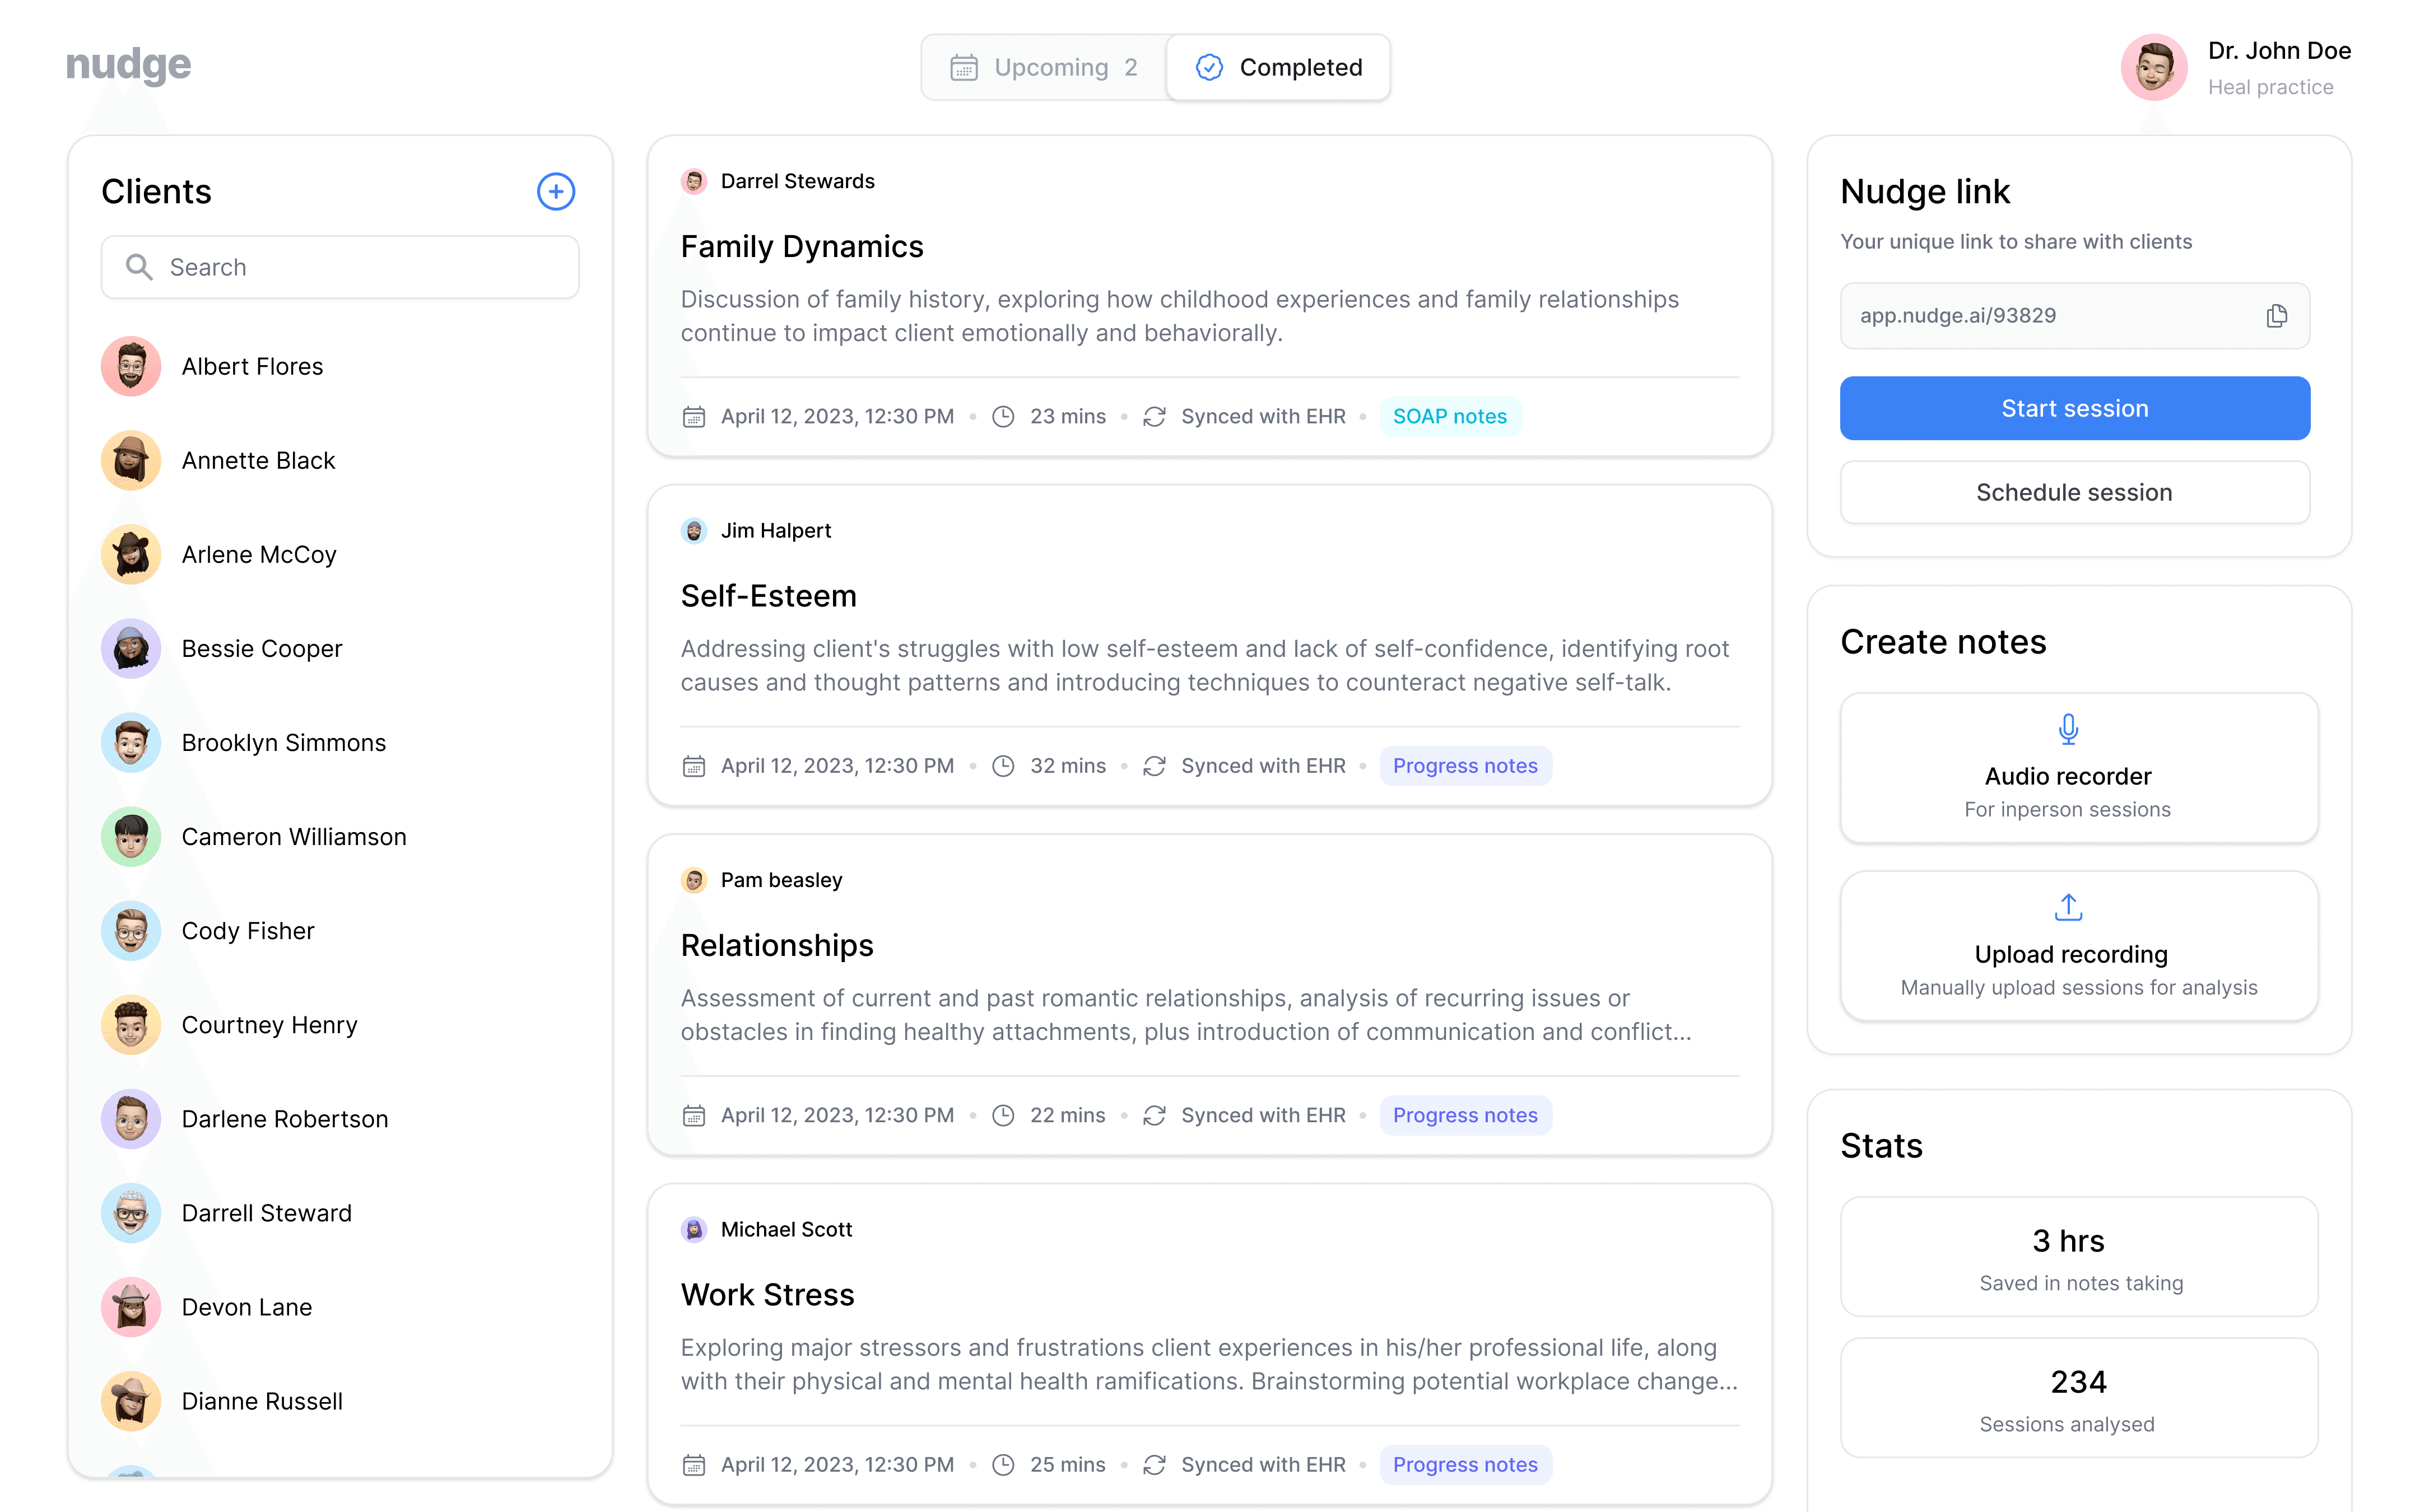Open SOAP notes for the Family Dynamics session
This screenshot has height=1512, width=2420.
coord(1450,416)
